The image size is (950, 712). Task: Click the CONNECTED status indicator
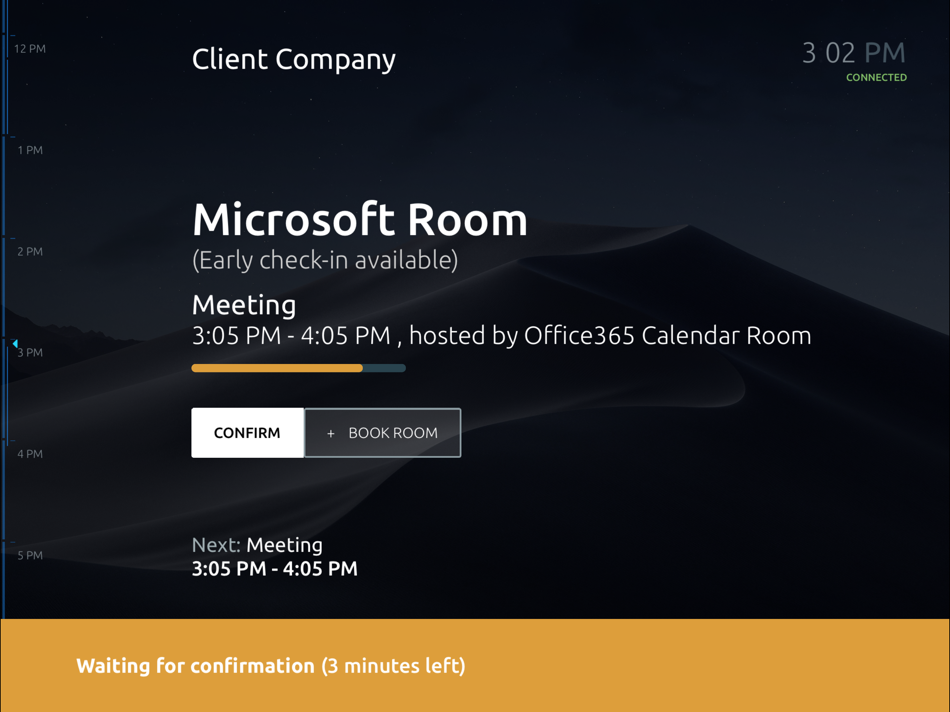coord(876,78)
